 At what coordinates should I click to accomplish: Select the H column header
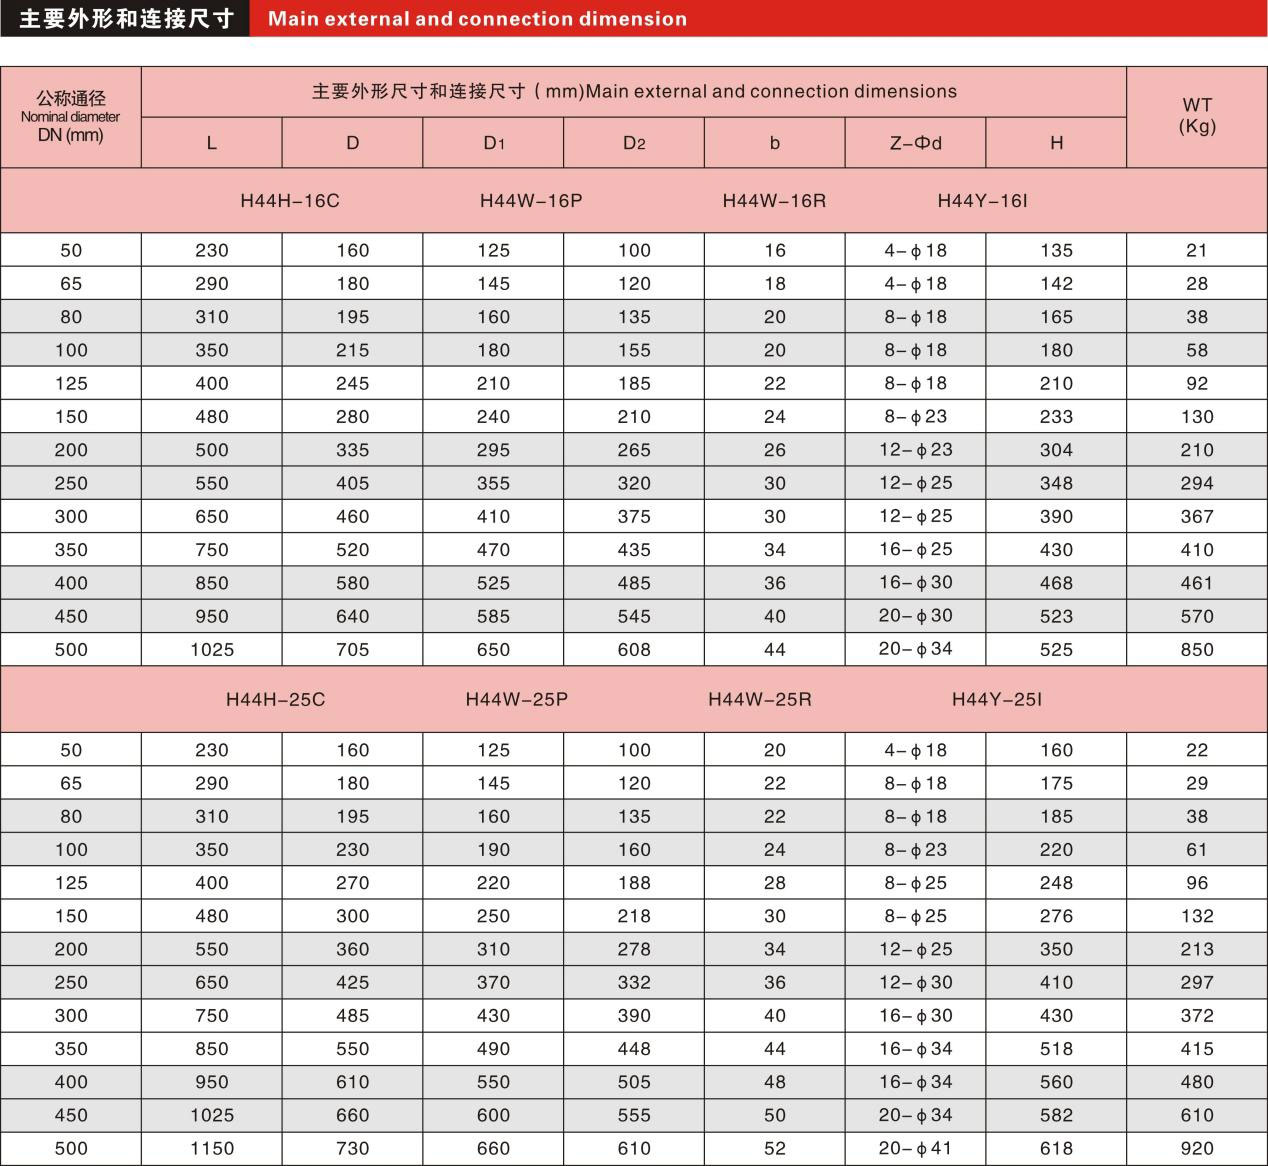[1056, 143]
